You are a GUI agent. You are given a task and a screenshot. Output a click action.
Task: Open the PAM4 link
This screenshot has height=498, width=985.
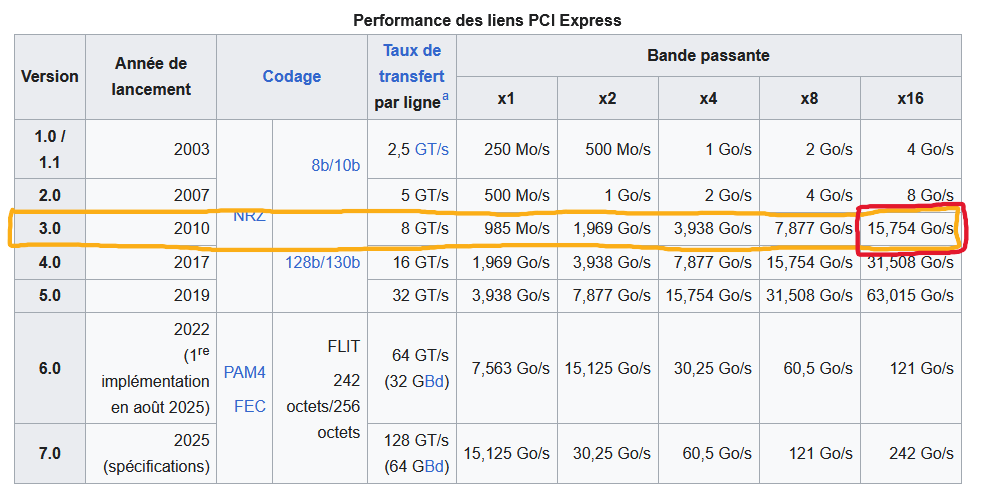point(244,372)
